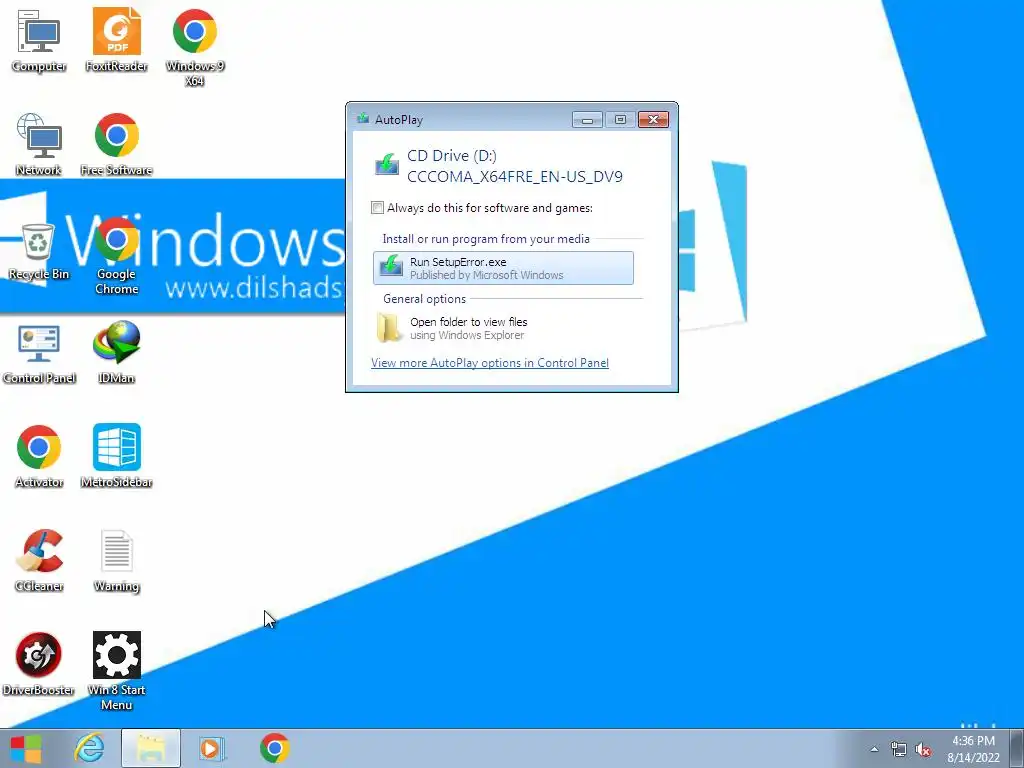The image size is (1024, 768).
Task: Open Internet Explorer from taskbar
Action: pos(89,748)
